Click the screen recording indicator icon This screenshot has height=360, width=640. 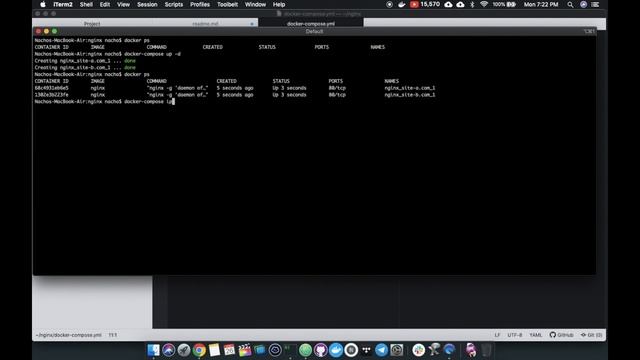click(x=389, y=4)
